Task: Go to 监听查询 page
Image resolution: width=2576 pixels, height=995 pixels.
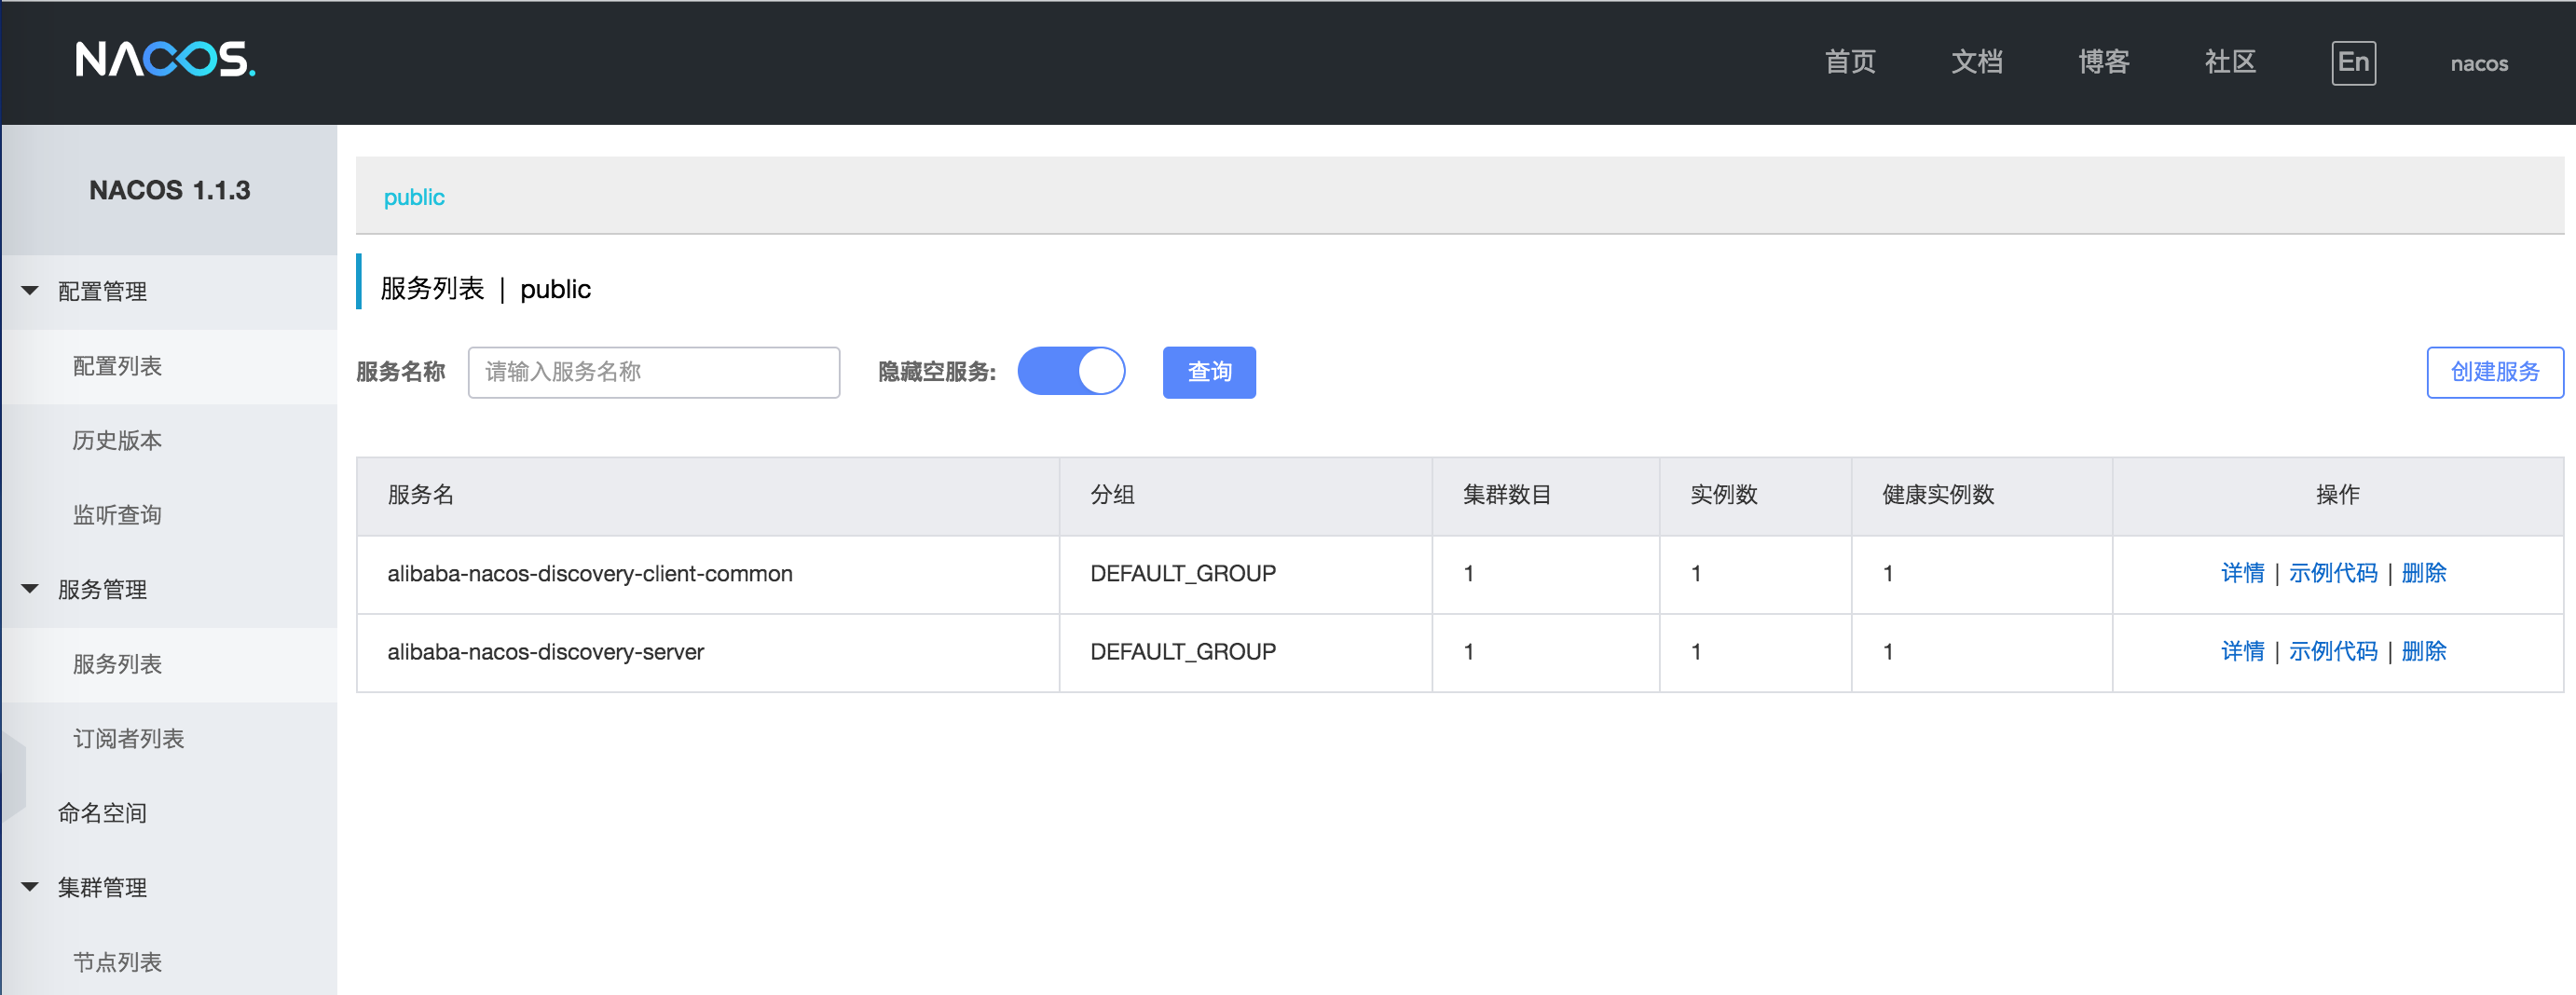Action: 117,515
